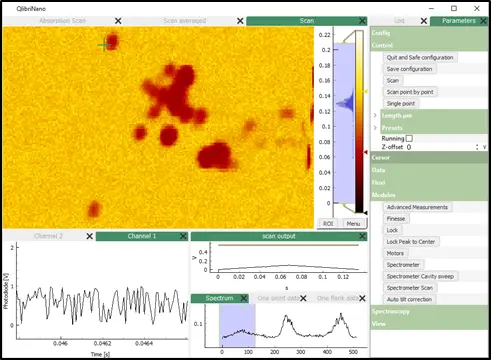Close the Spectrum tab
Image resolution: width=491 pixels, height=360 pixels.
pos(244,298)
